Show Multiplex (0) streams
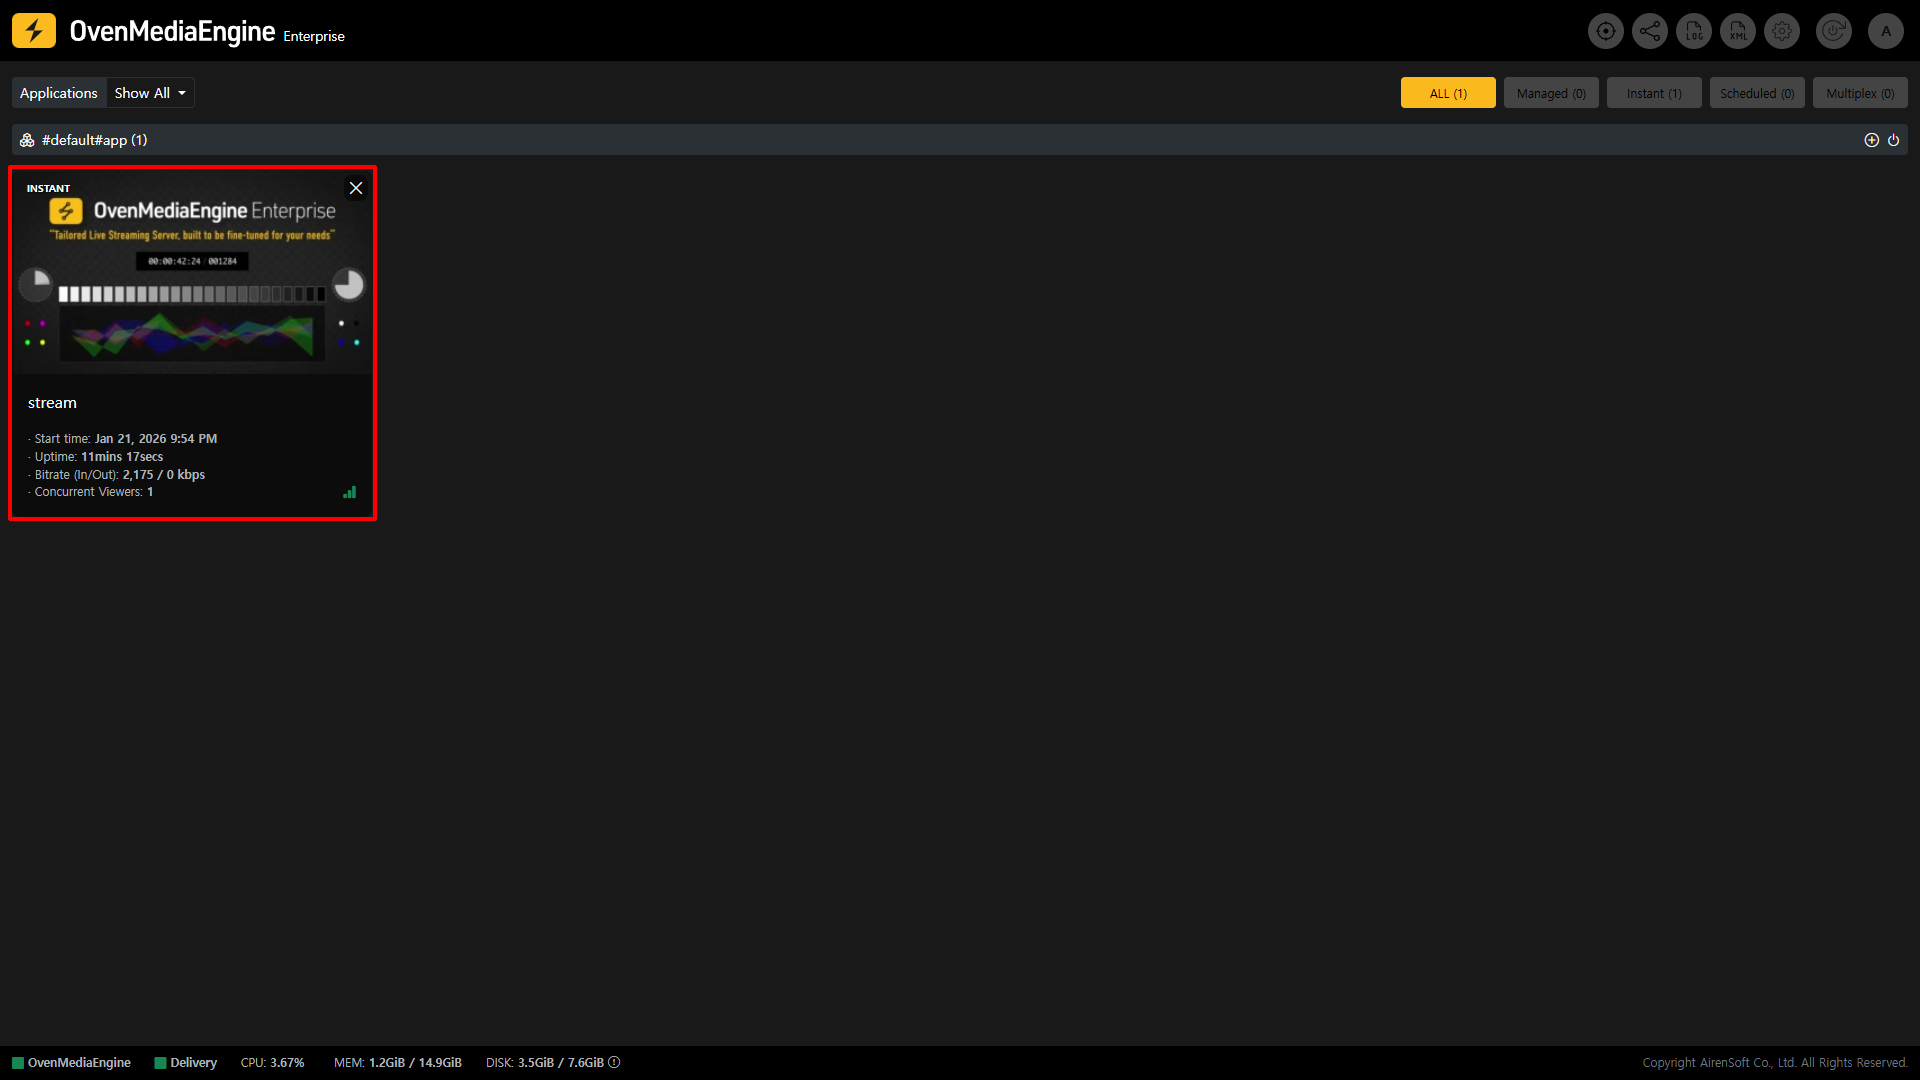The height and width of the screenshot is (1080, 1920). pyautogui.click(x=1859, y=93)
